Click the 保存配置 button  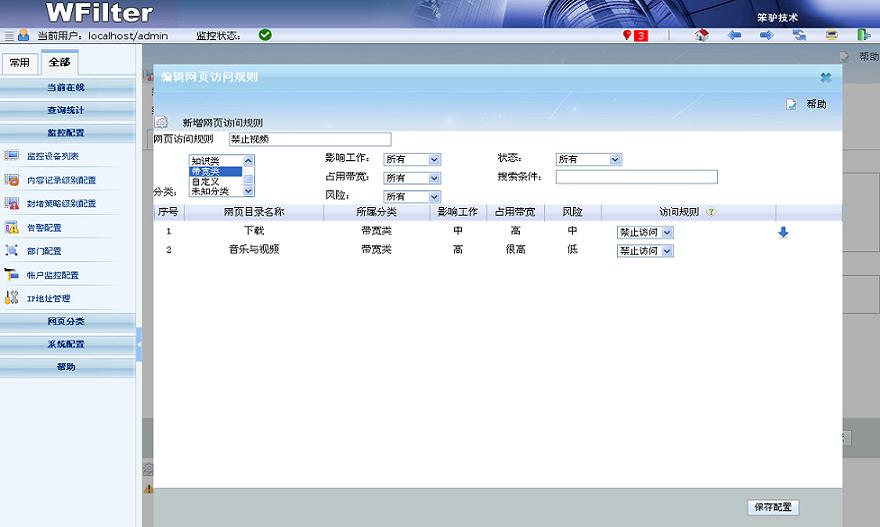coord(773,507)
